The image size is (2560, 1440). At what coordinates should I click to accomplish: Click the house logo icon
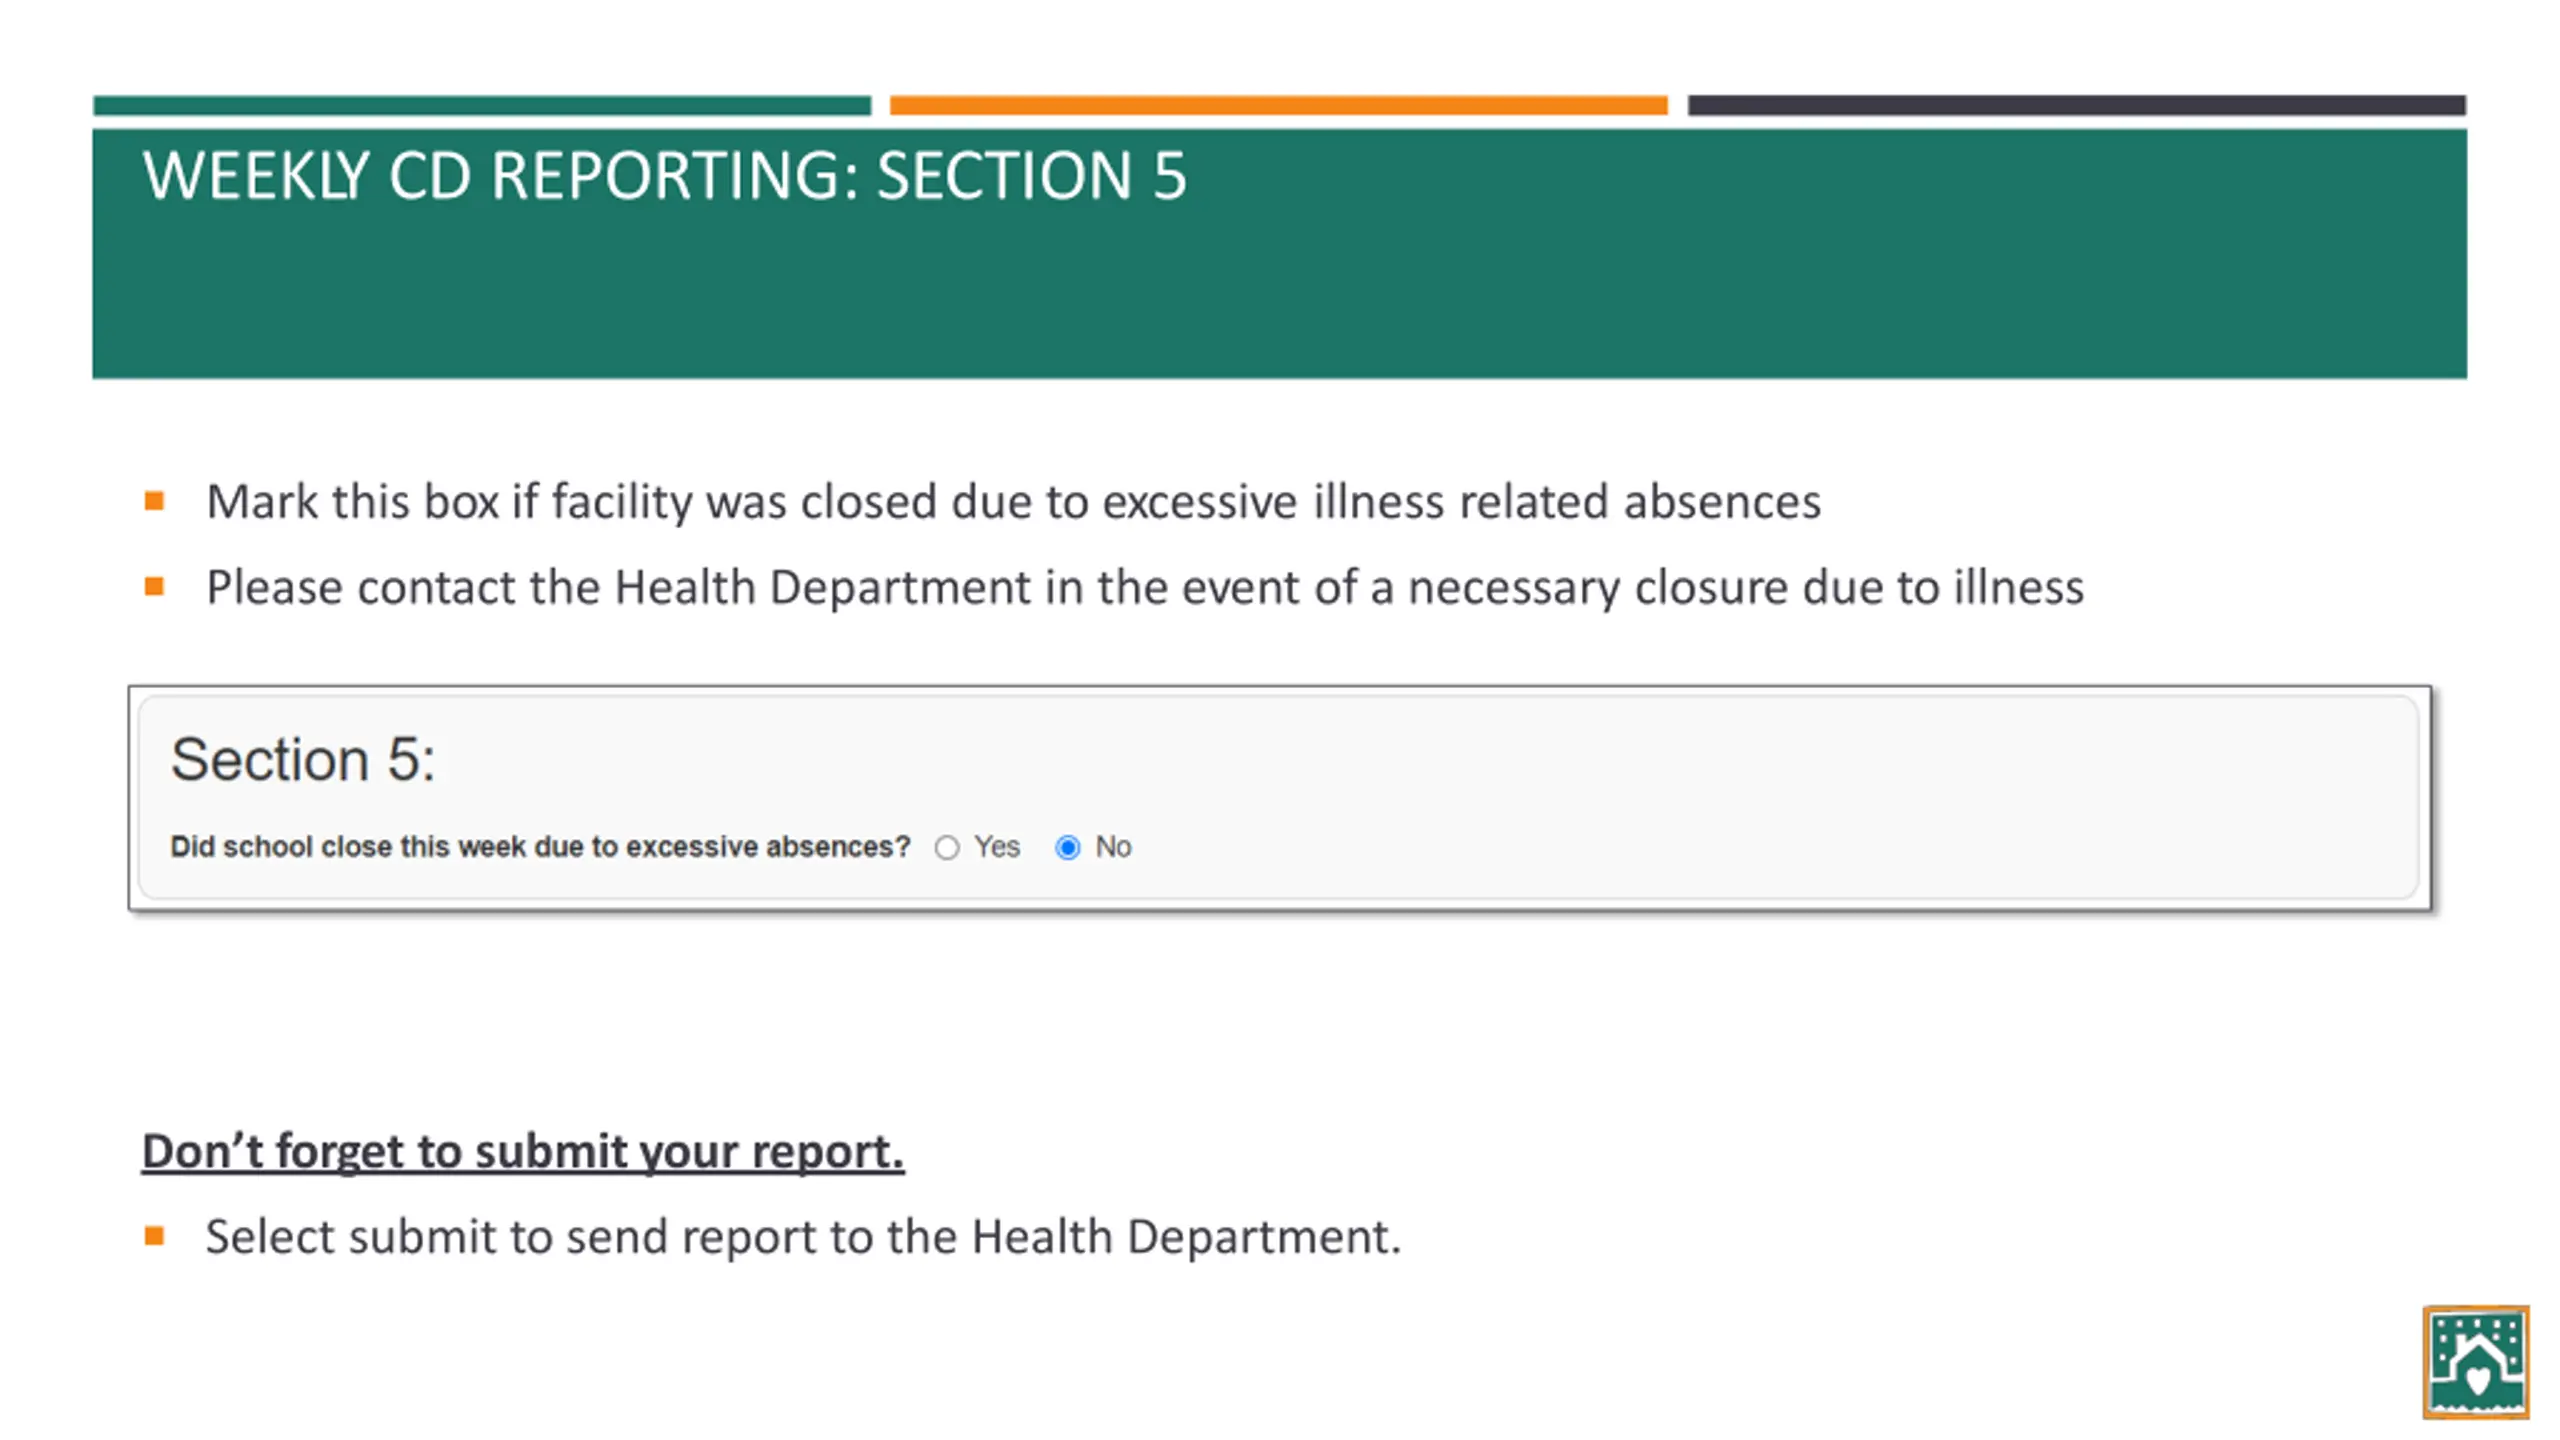[2476, 1362]
